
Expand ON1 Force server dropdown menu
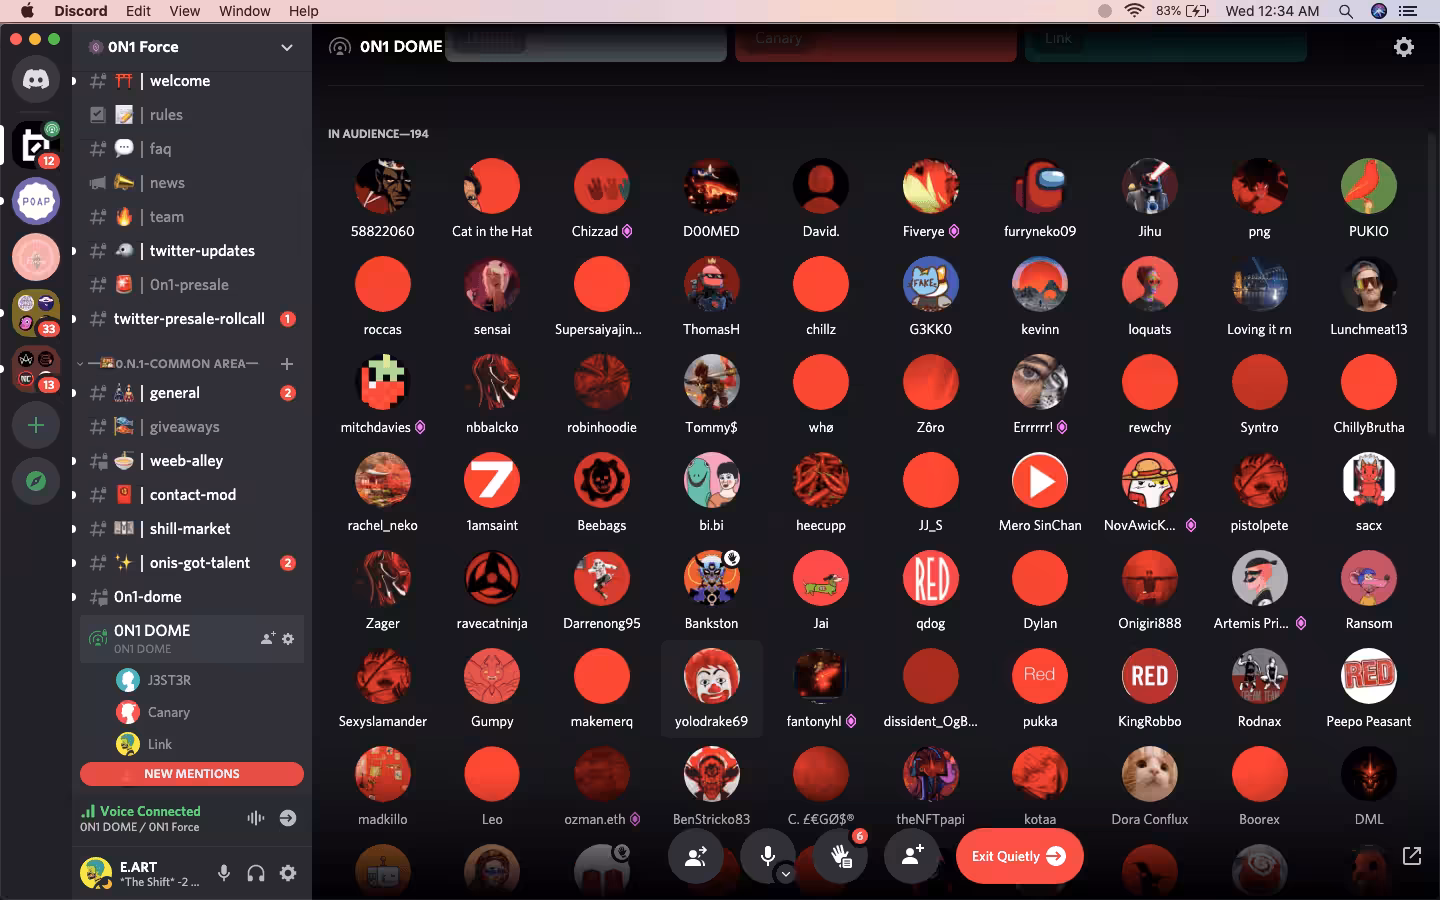point(287,47)
